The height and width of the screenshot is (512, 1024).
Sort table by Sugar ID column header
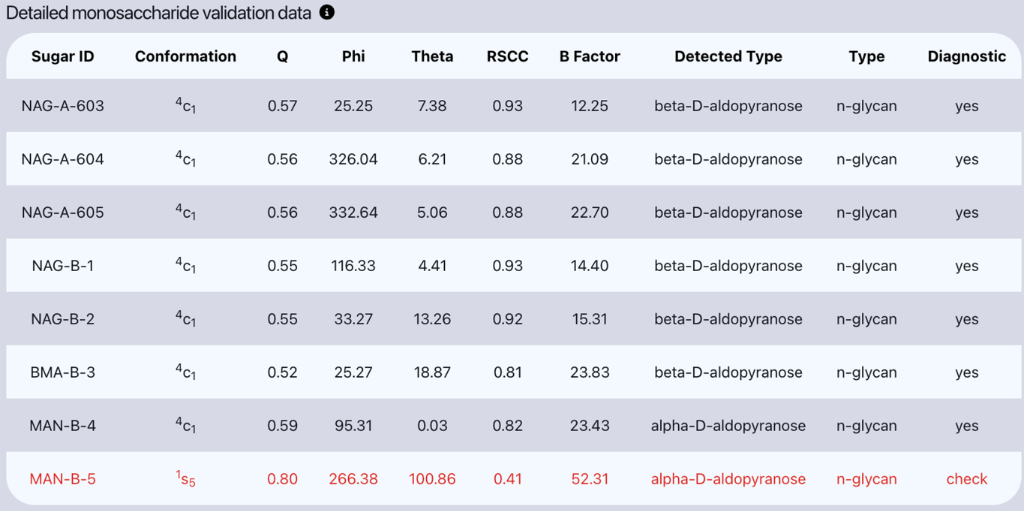(x=62, y=56)
